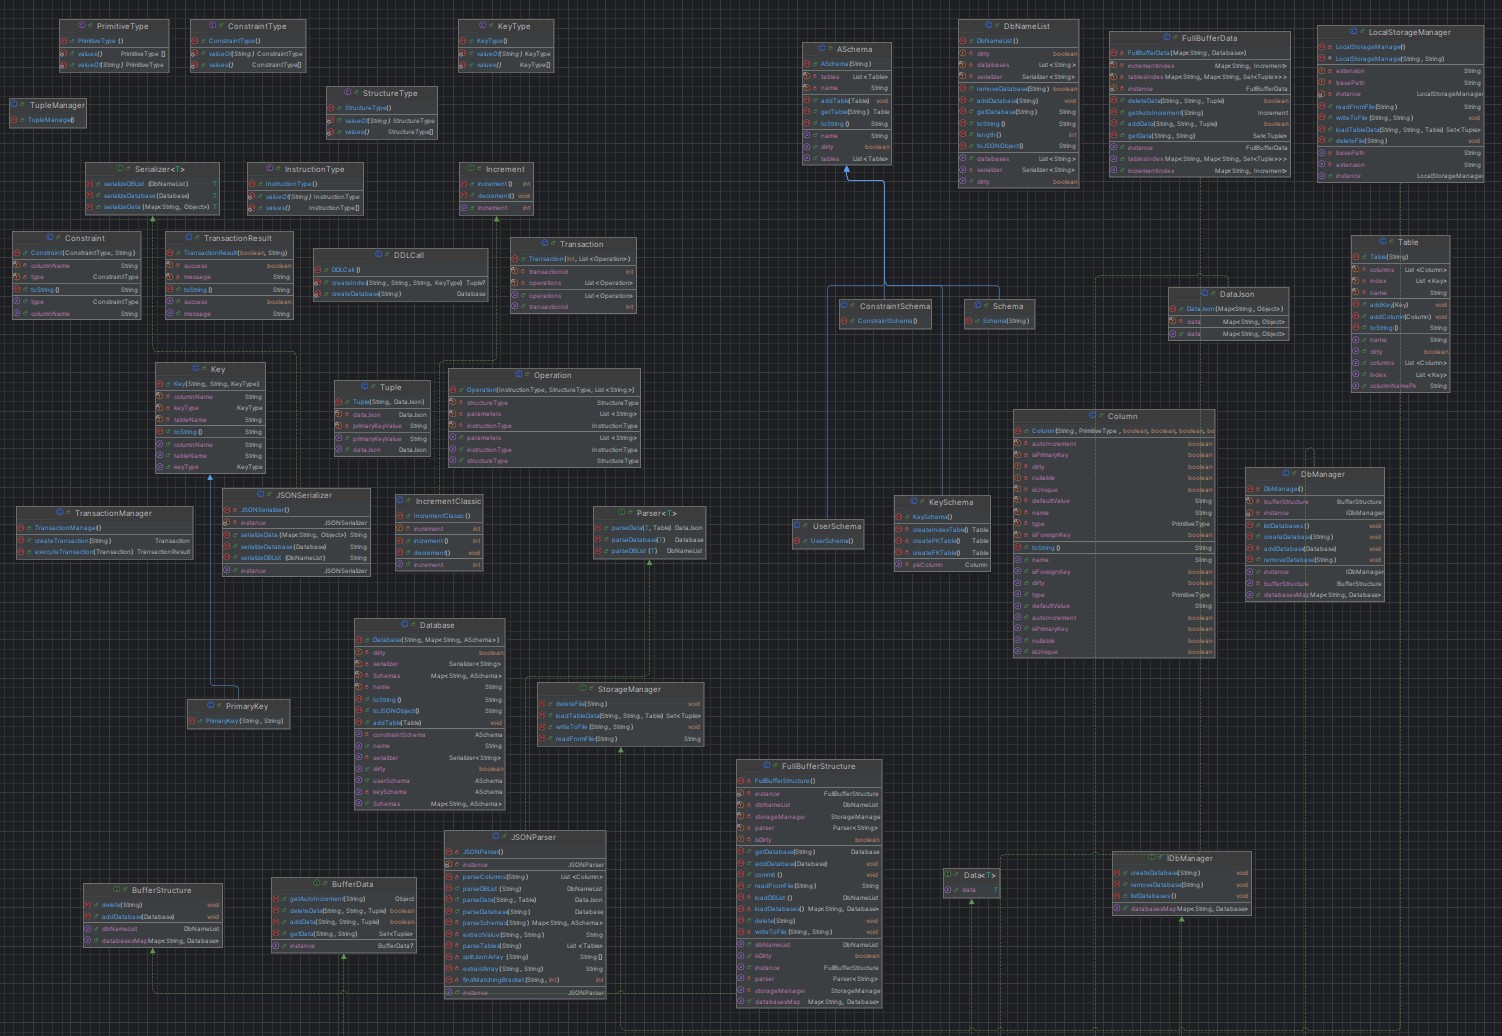Click the class icon beside JSONParser title
1502x1036 pixels.
click(495, 837)
